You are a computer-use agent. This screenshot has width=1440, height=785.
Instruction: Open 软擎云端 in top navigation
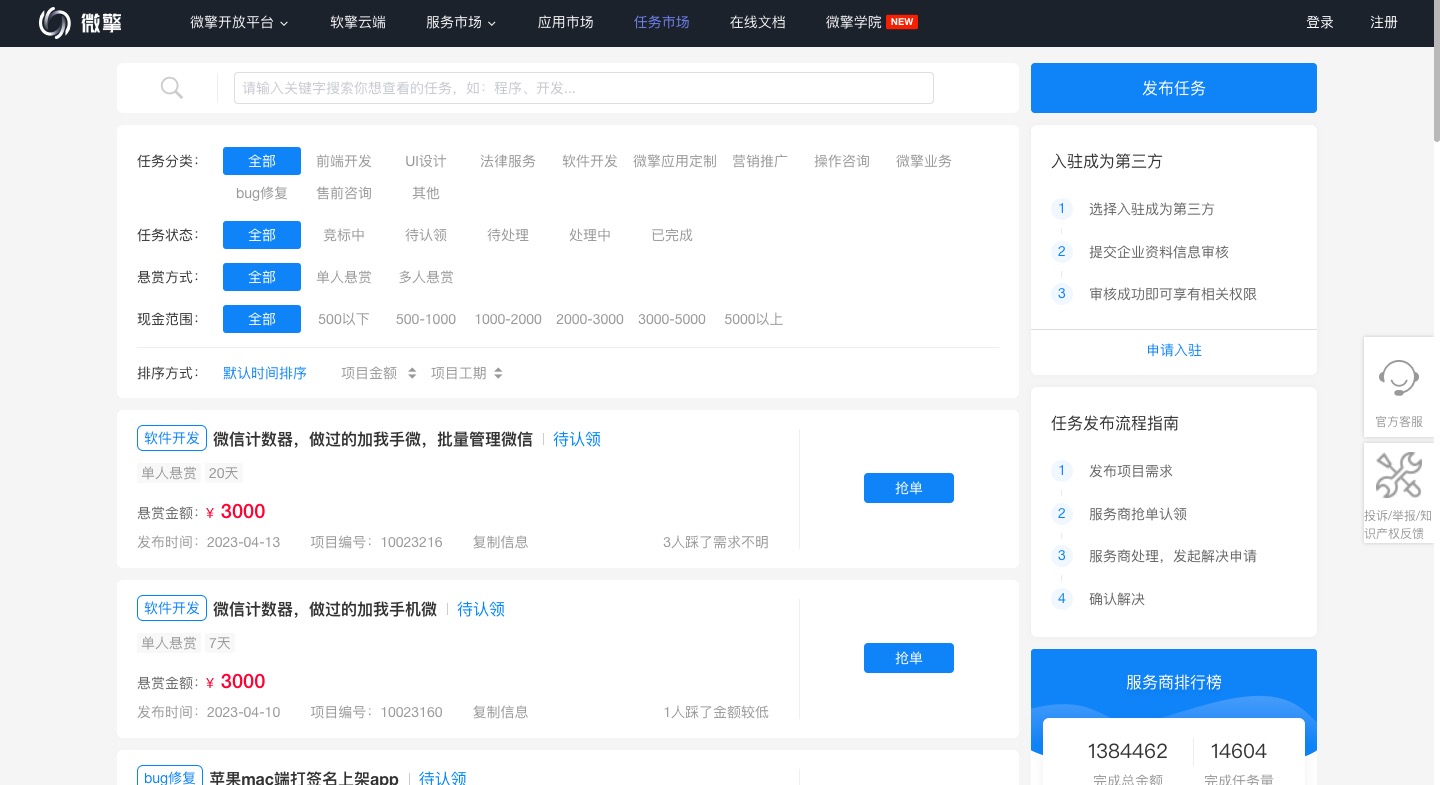pos(358,22)
